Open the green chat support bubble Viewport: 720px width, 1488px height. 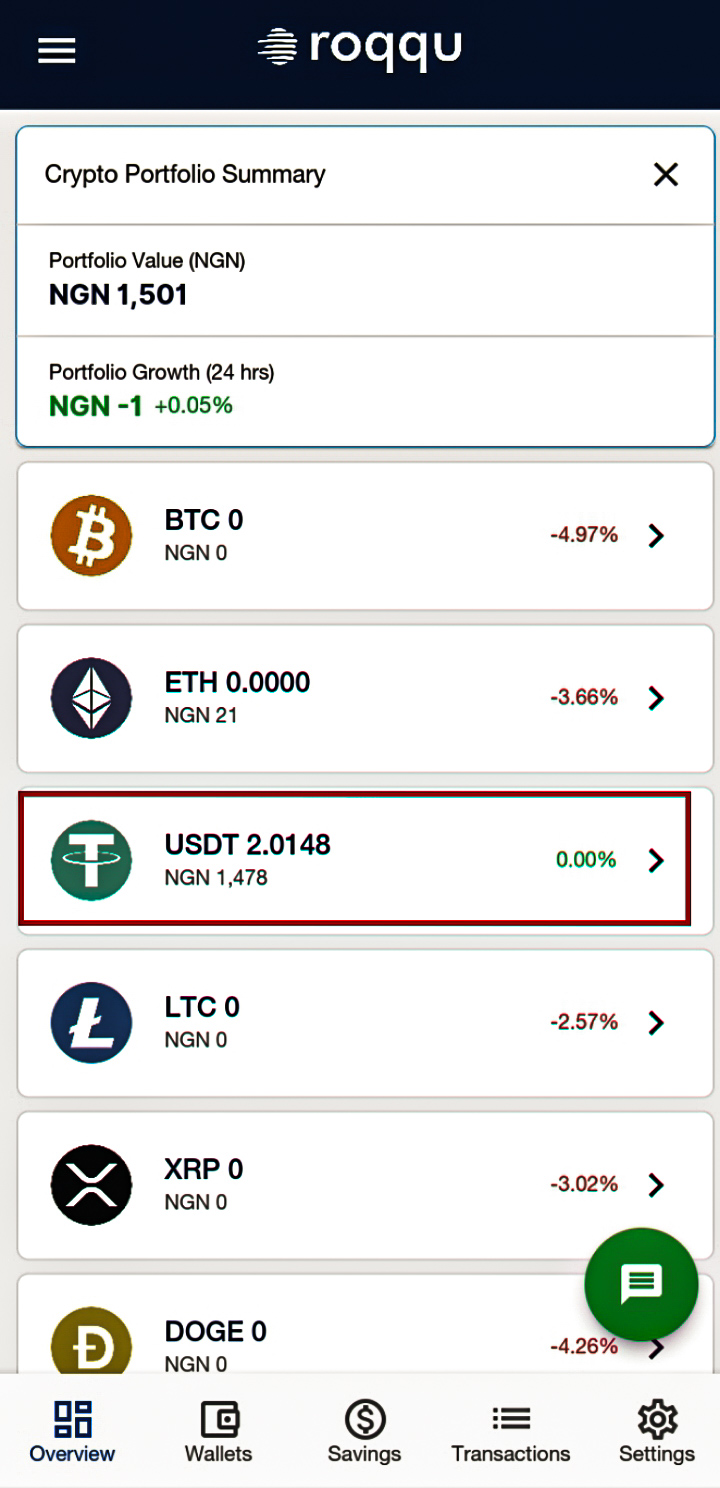coord(641,1284)
